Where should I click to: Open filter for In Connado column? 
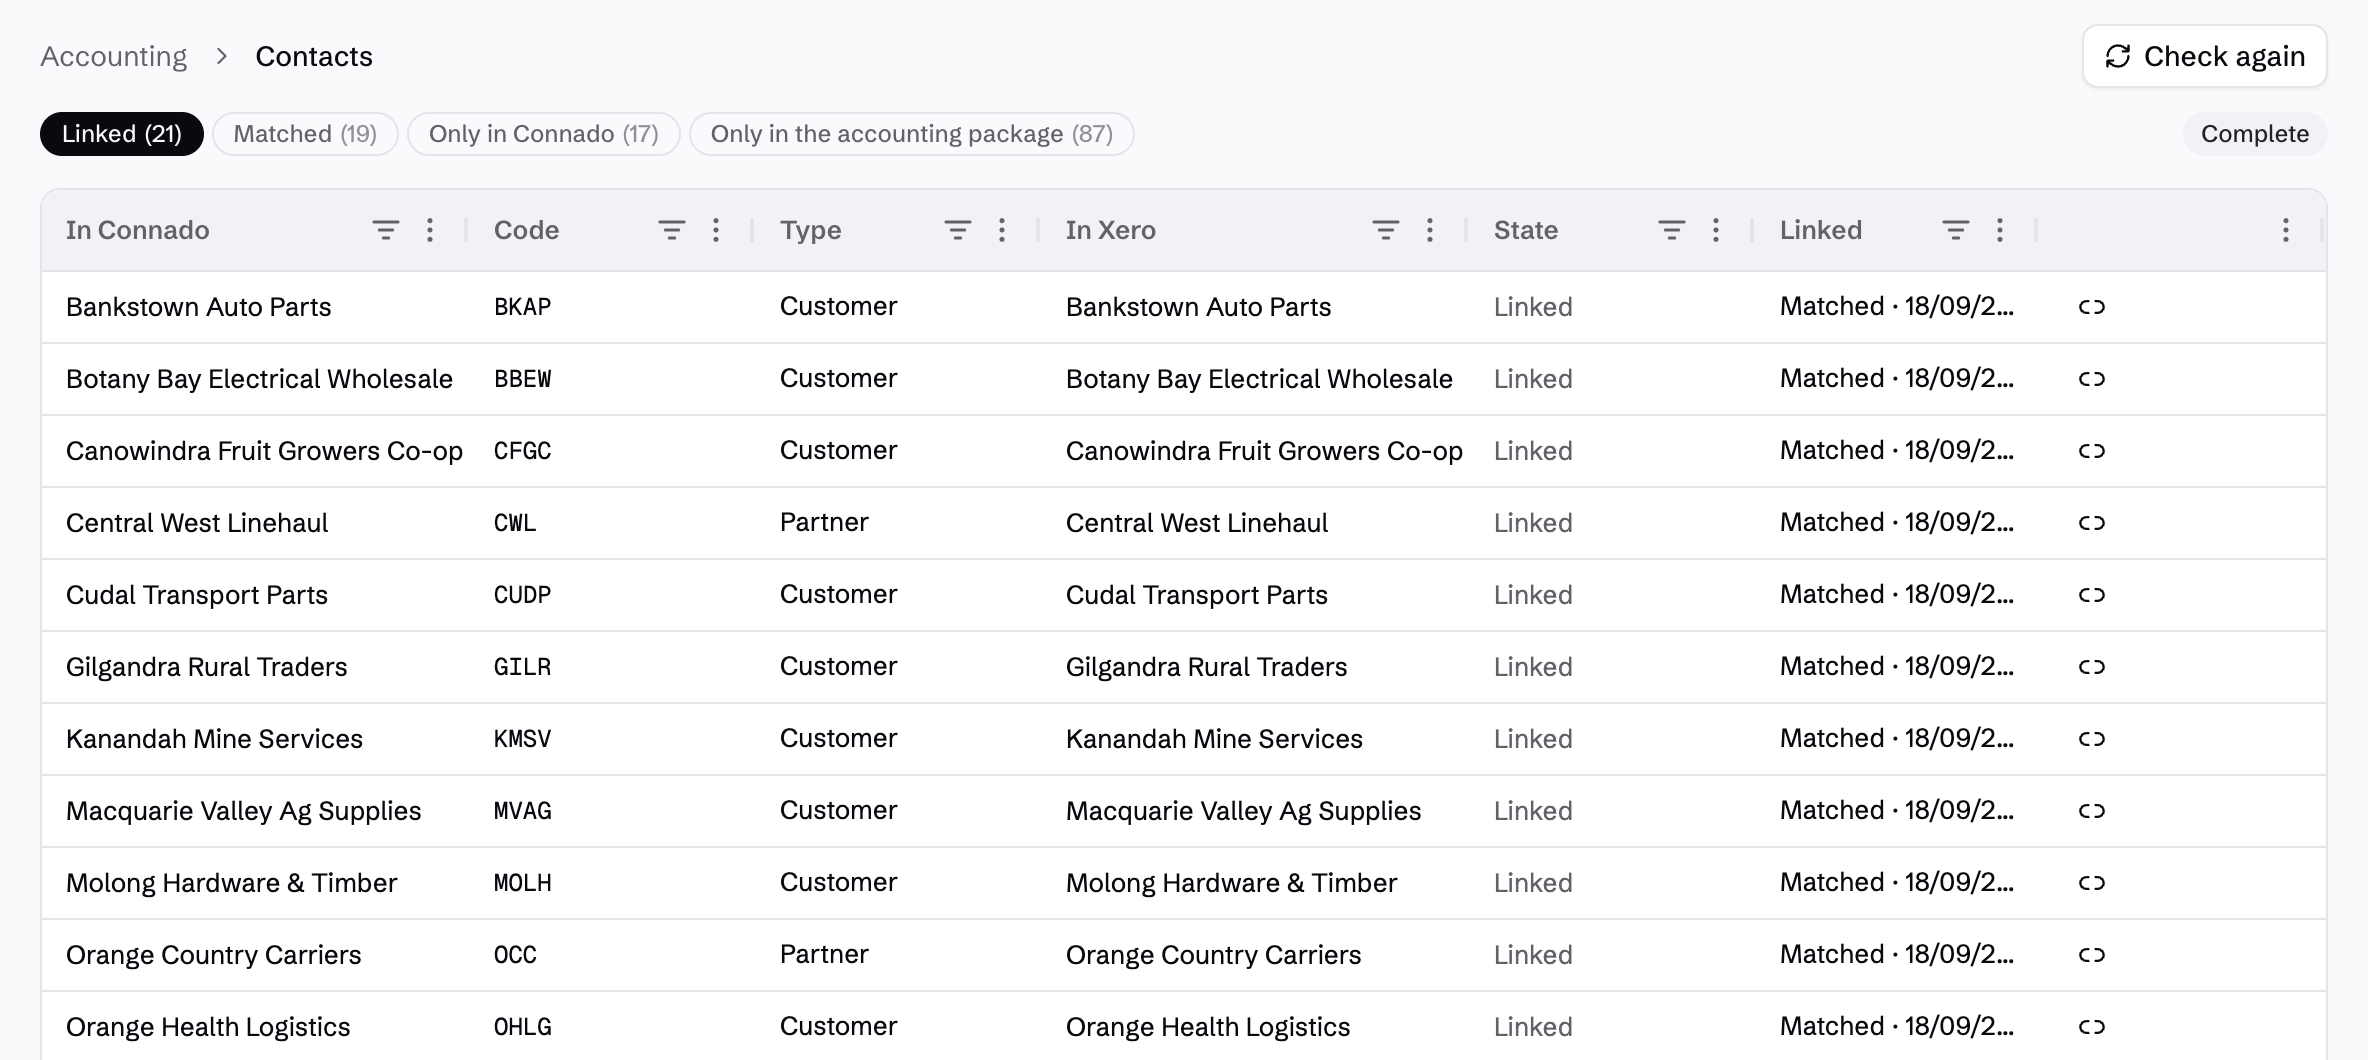[386, 230]
